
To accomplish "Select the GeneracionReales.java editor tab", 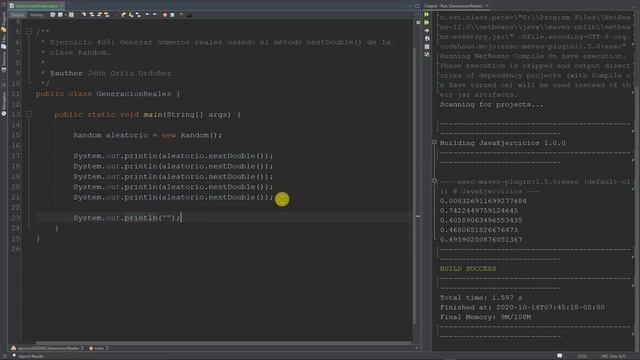I will [36, 6].
